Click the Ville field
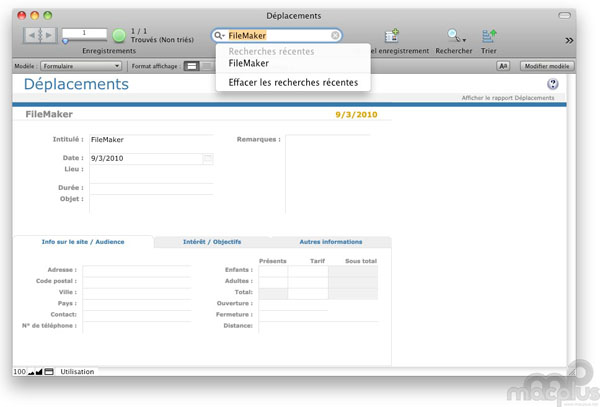This screenshot has height=407, width=600. [137, 293]
